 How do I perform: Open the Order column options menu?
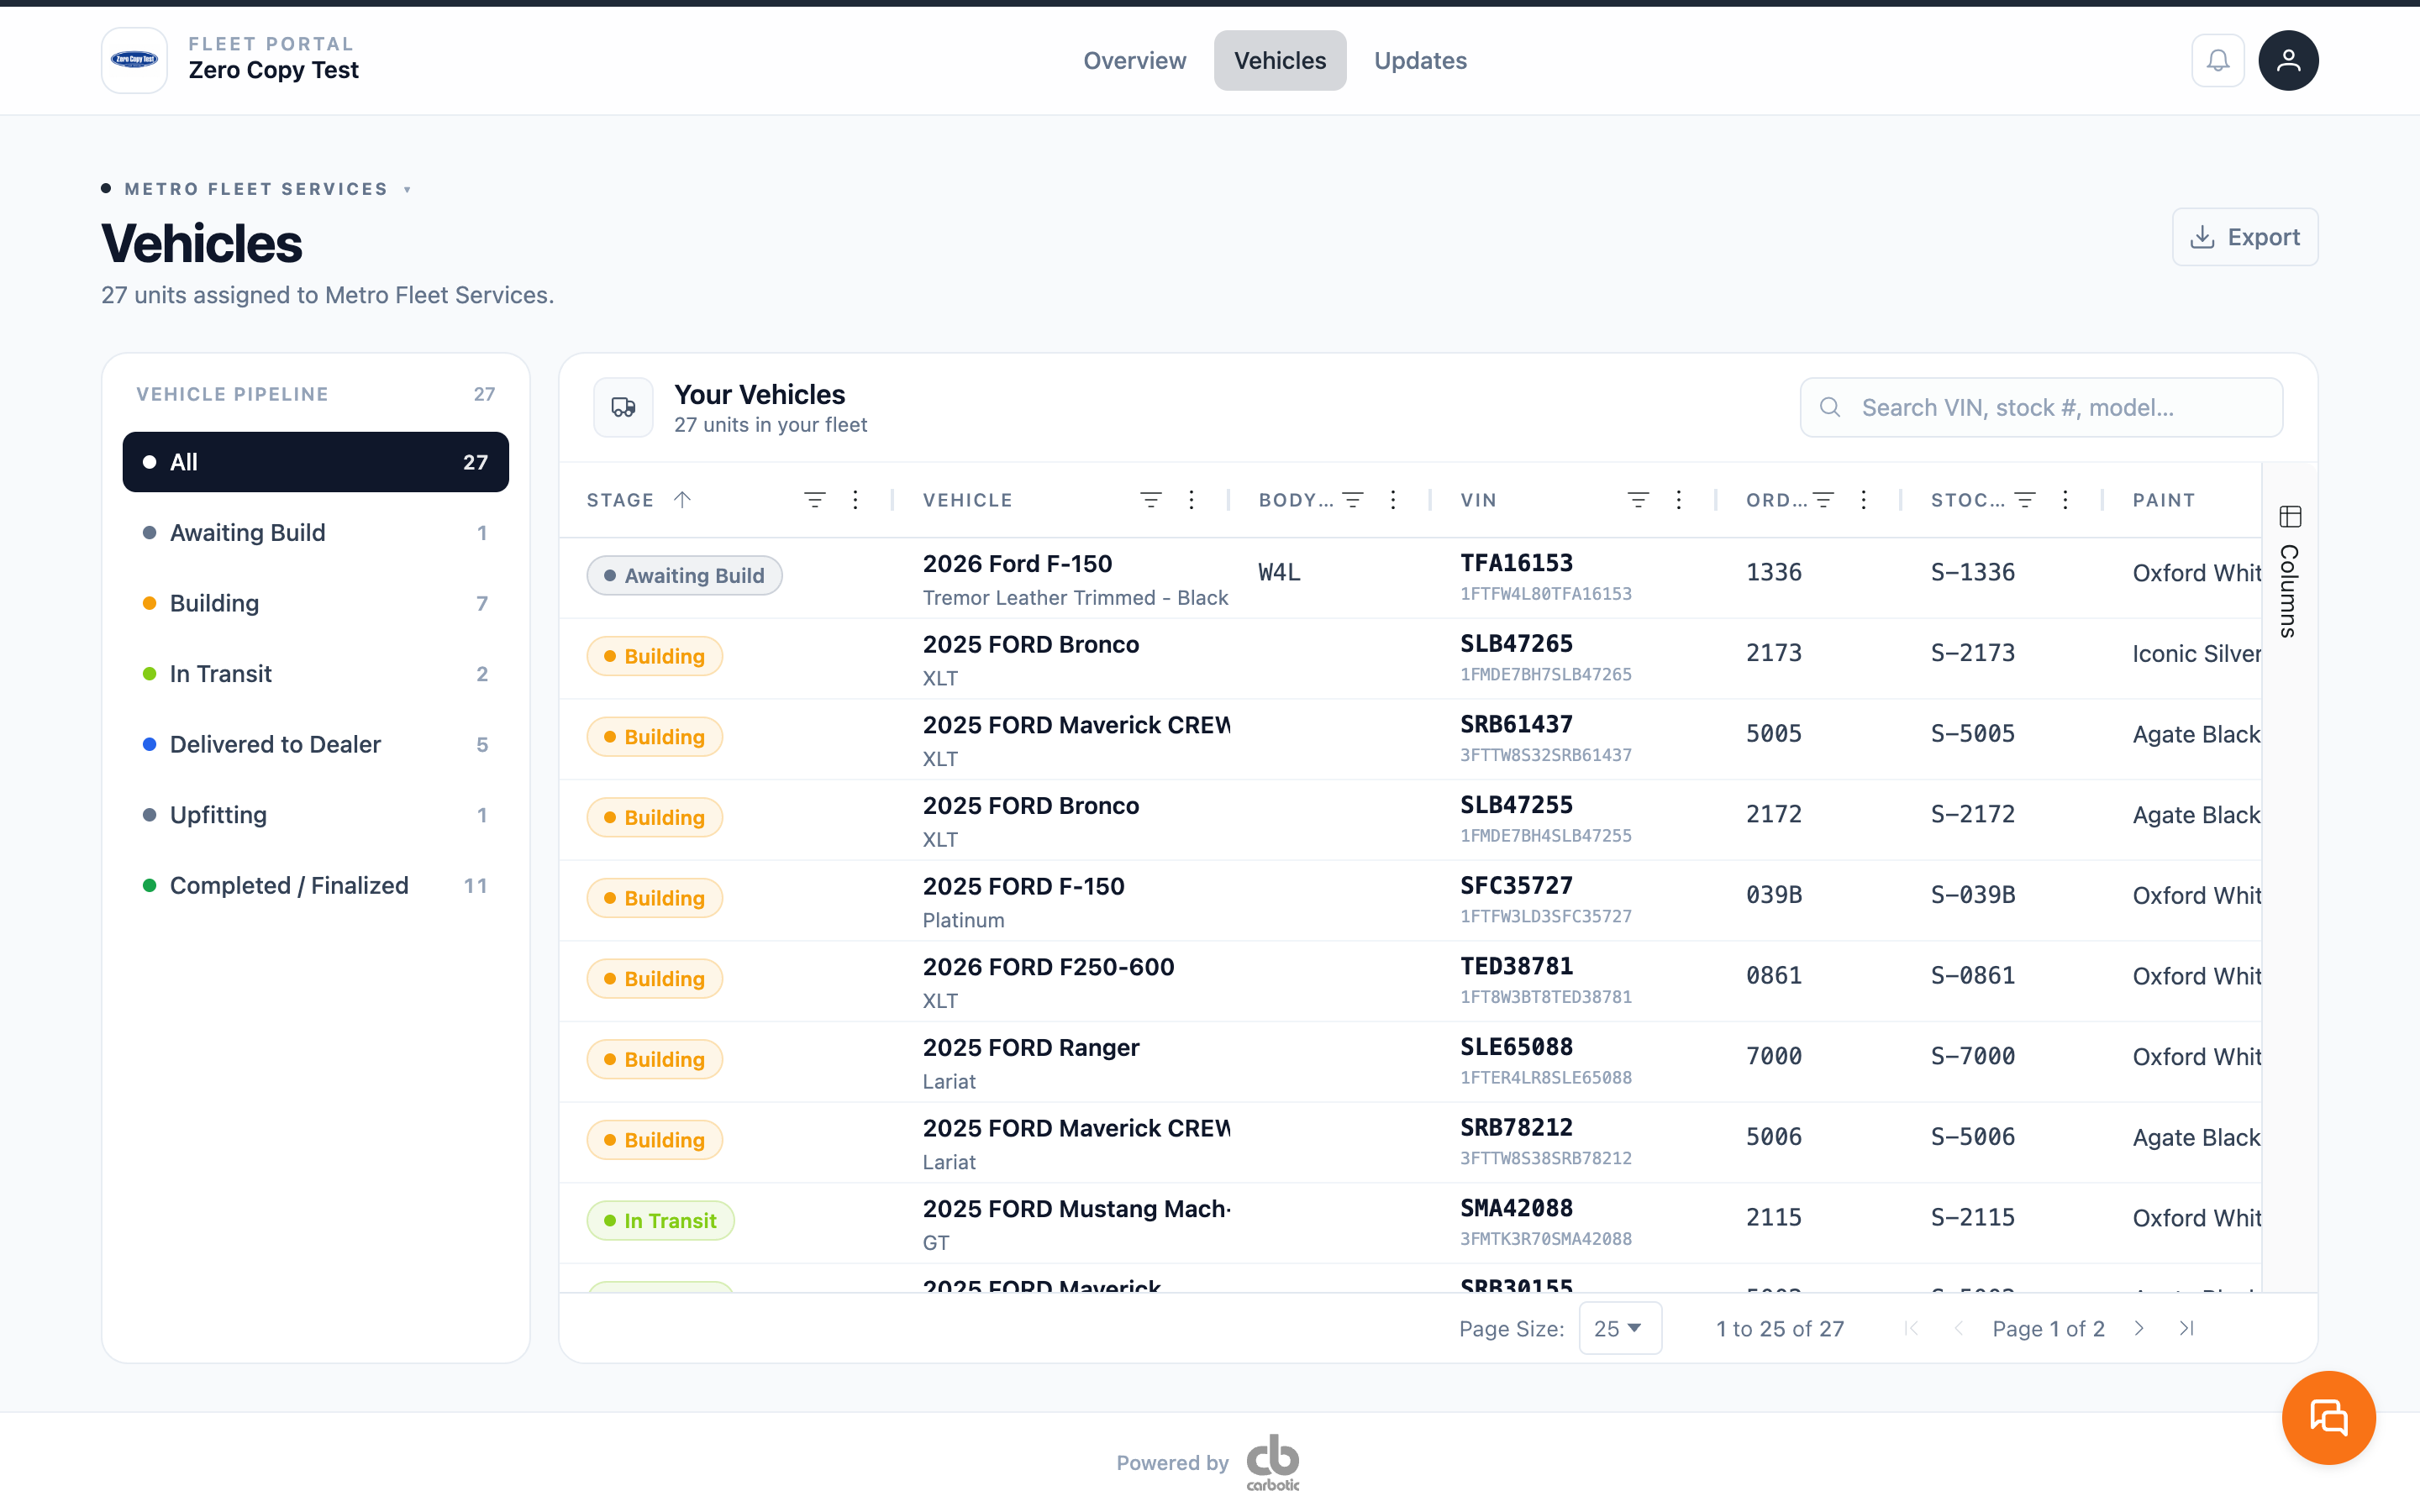pos(1863,499)
